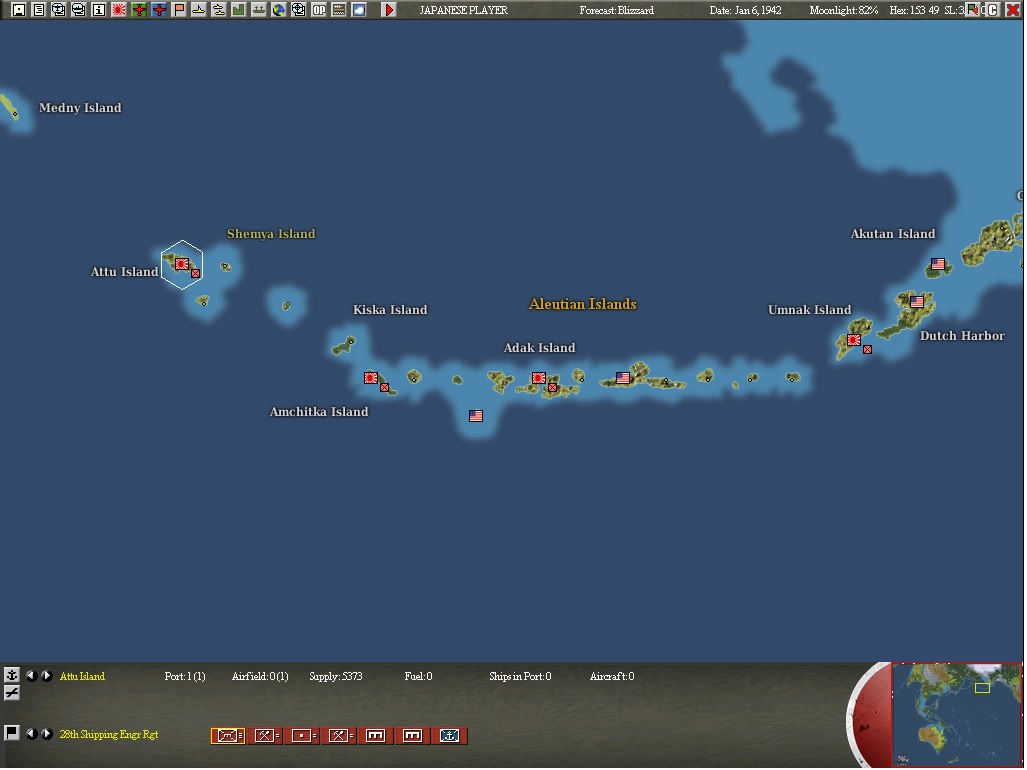Click the "C" button in top bar
The image size is (1027, 770).
pos(993,10)
